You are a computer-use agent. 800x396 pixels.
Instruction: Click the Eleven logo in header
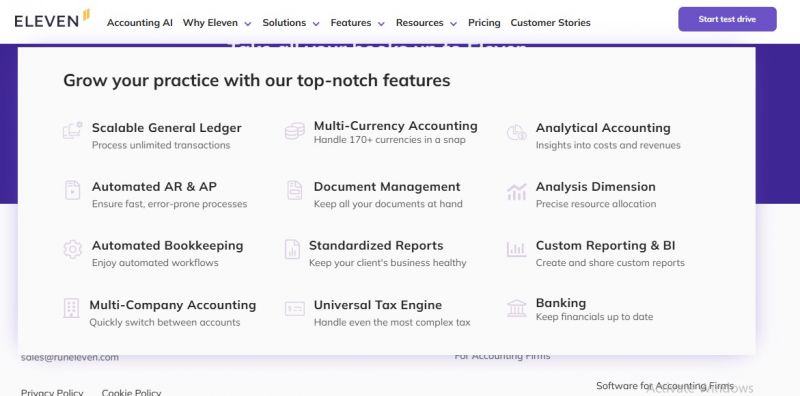click(x=52, y=19)
